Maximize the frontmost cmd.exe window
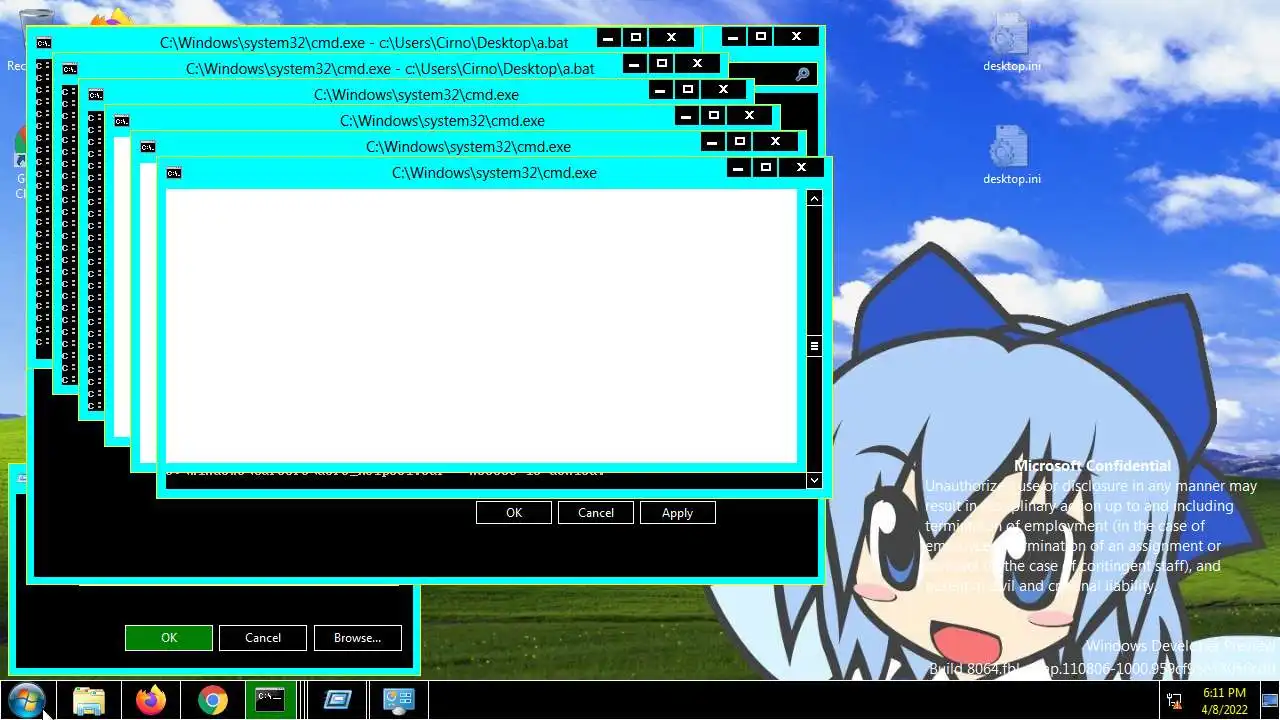The image size is (1280, 720). pos(766,168)
